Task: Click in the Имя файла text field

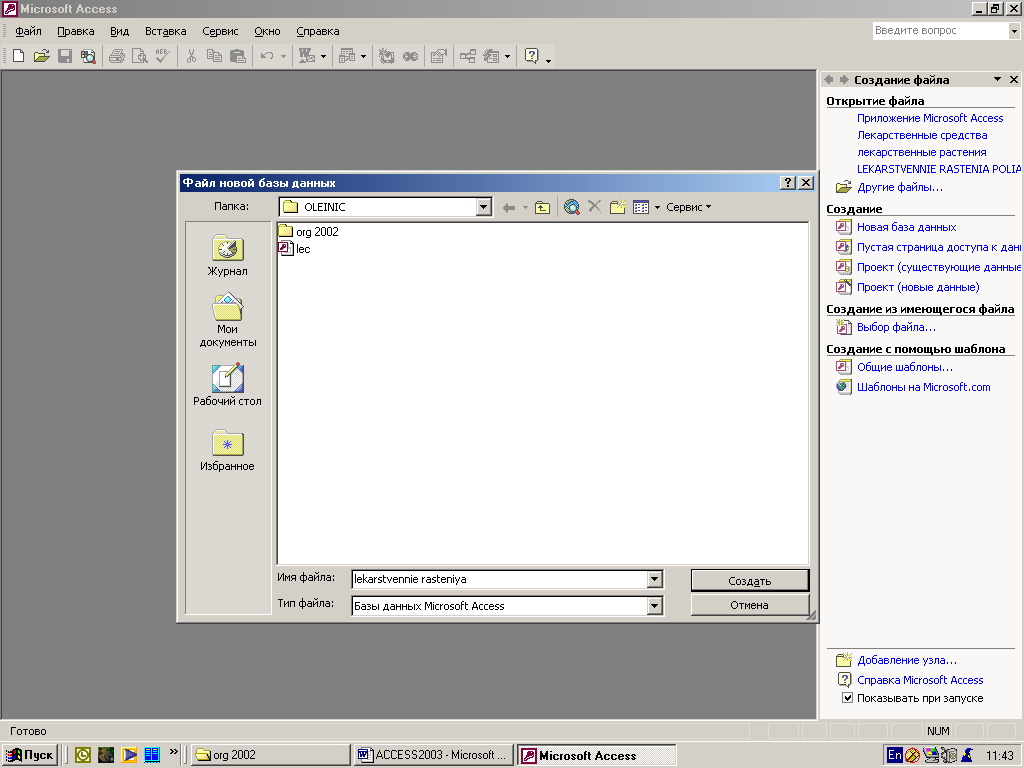Action: click(500, 579)
